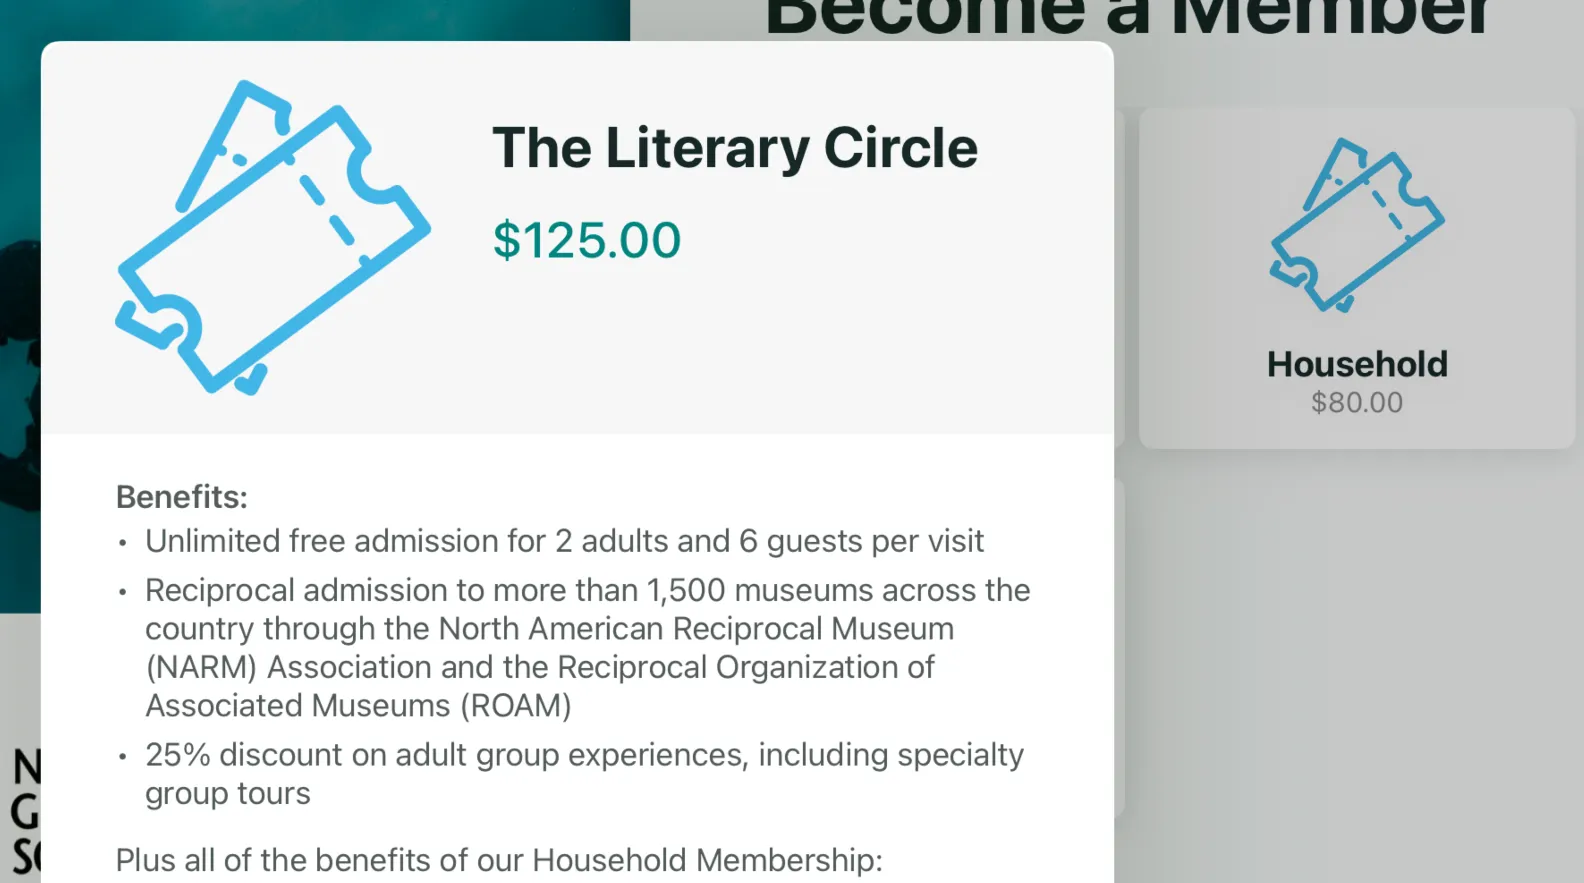Image resolution: width=1584 pixels, height=883 pixels.
Task: Click the 25% discount group experiences benefit
Action: click(x=584, y=755)
